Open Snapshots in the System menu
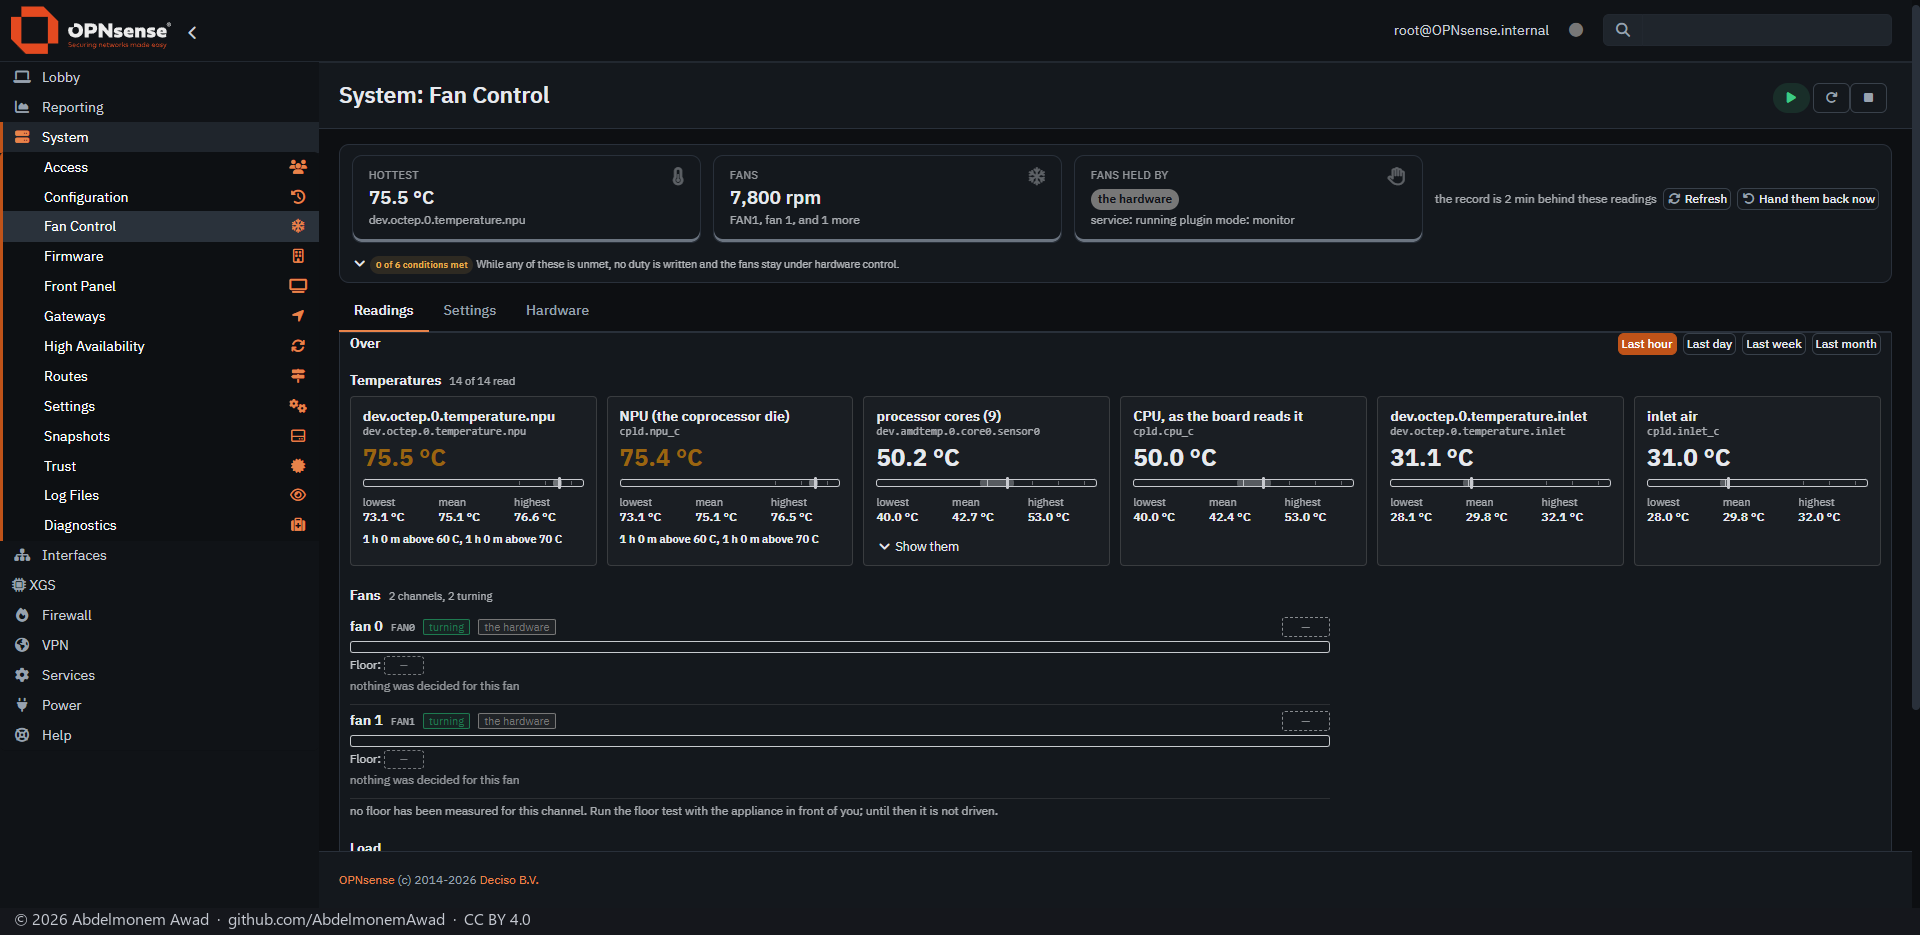The height and width of the screenshot is (935, 1920). click(x=160, y=436)
